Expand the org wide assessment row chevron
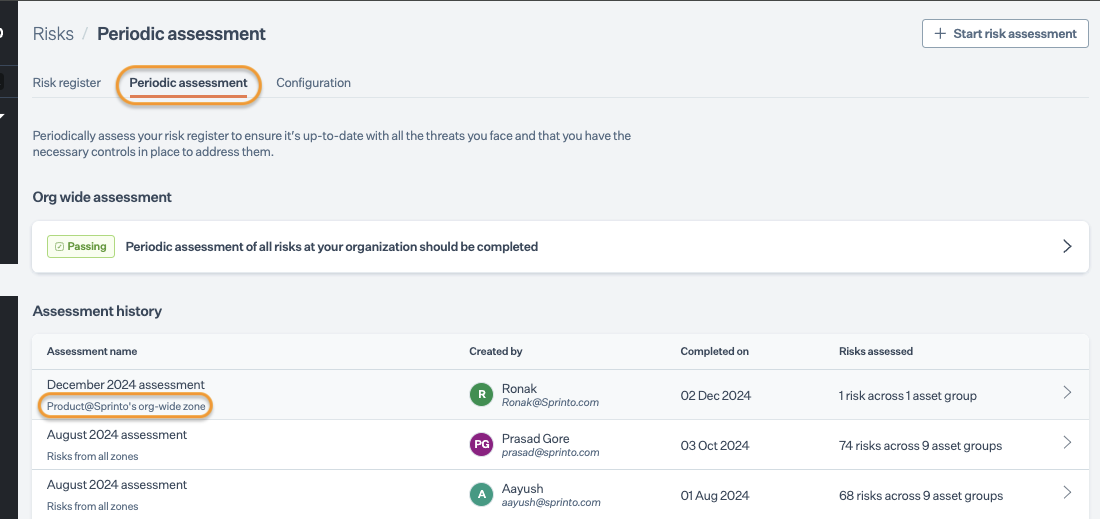The height and width of the screenshot is (519, 1100). [1067, 246]
